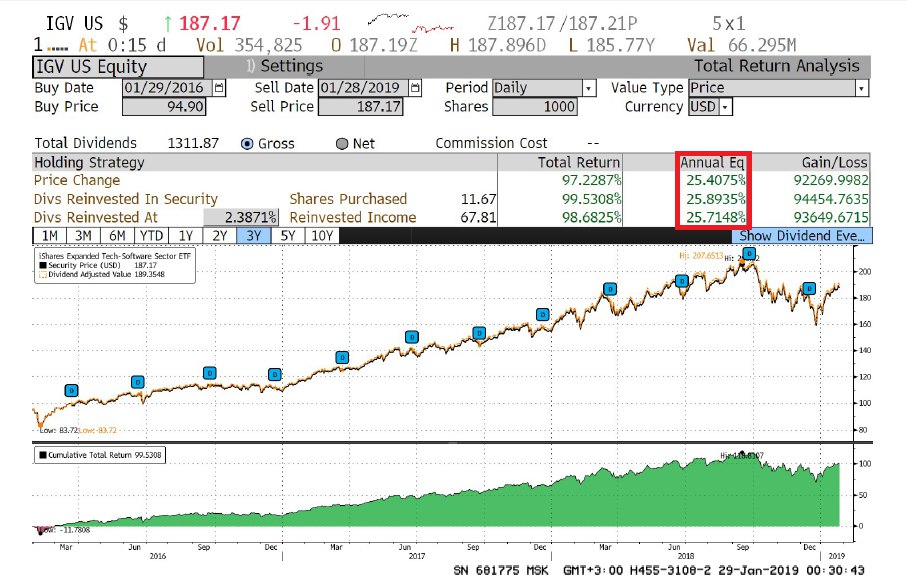Click the dividend marker near September 2017
Image resolution: width=907 pixels, height=581 pixels.
479,333
